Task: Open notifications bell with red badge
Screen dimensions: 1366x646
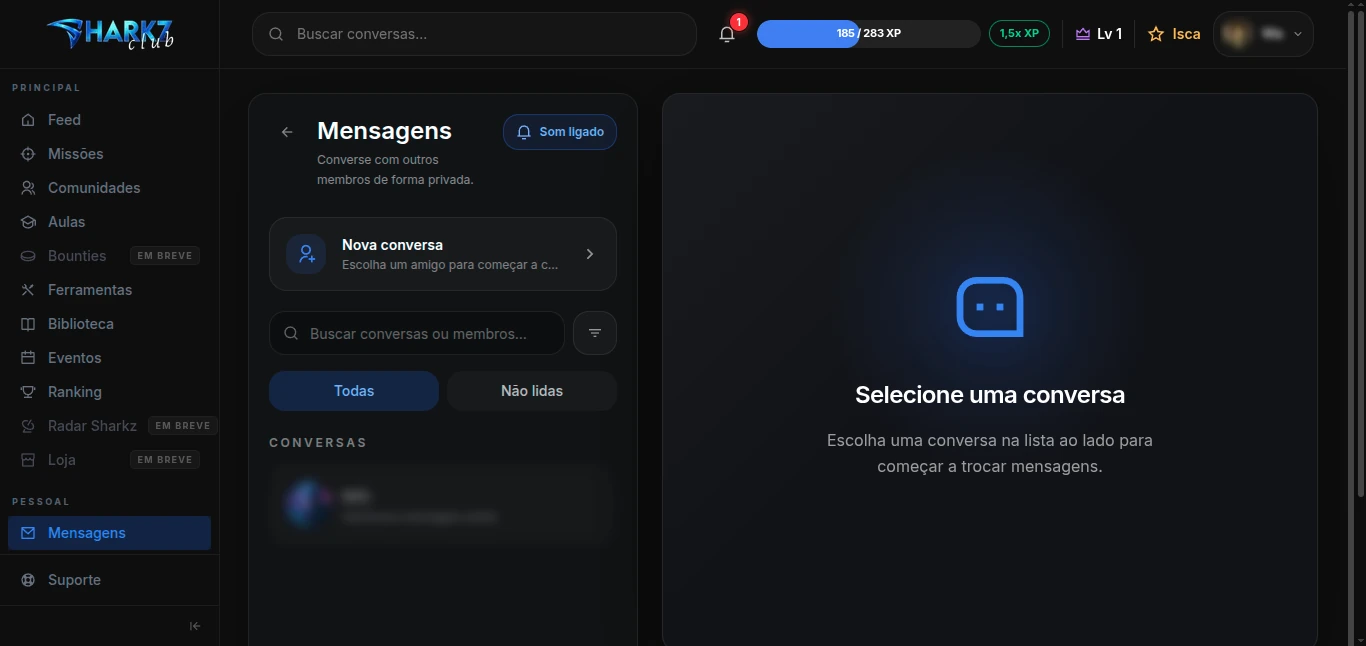Action: click(728, 33)
